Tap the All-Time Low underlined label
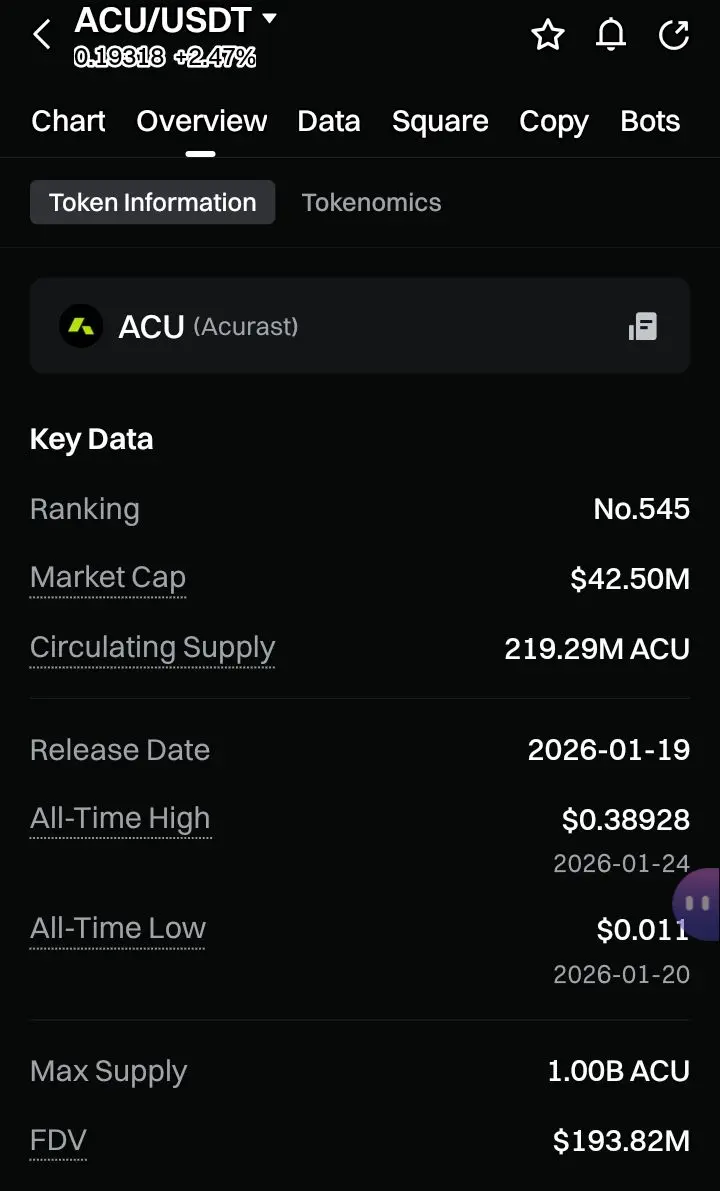Viewport: 720px width, 1191px height. (118, 928)
